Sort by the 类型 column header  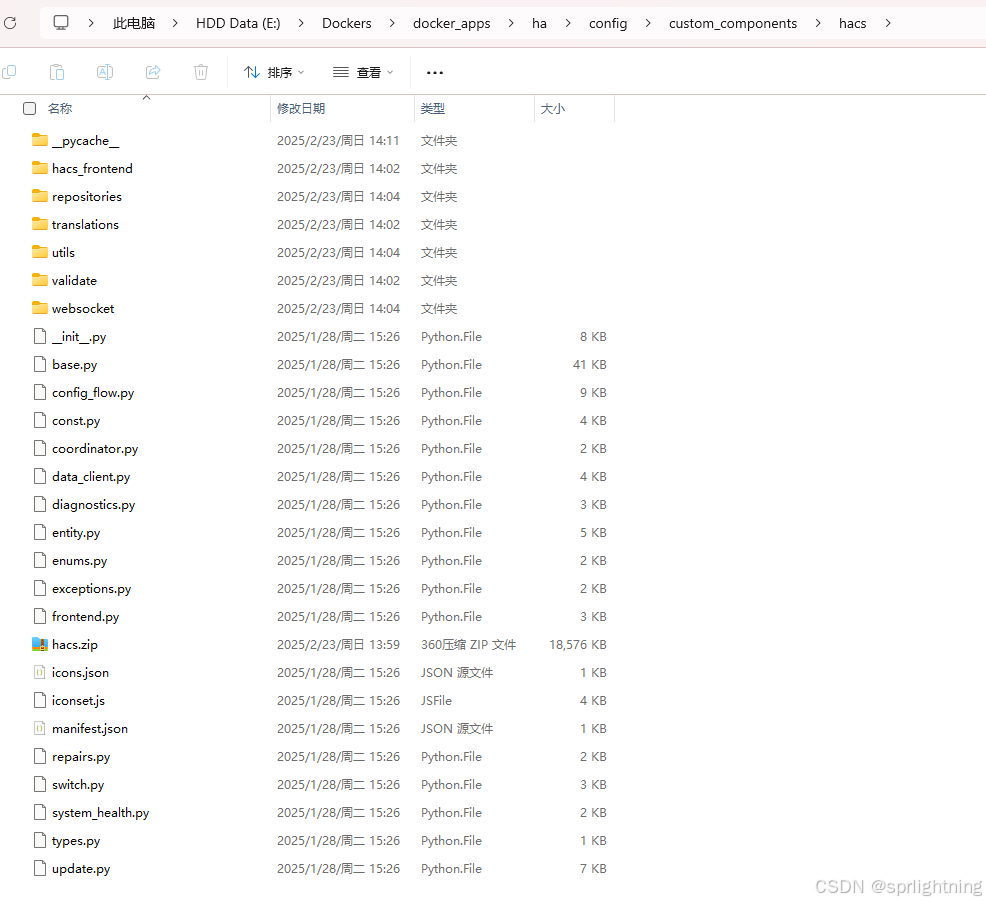[433, 109]
